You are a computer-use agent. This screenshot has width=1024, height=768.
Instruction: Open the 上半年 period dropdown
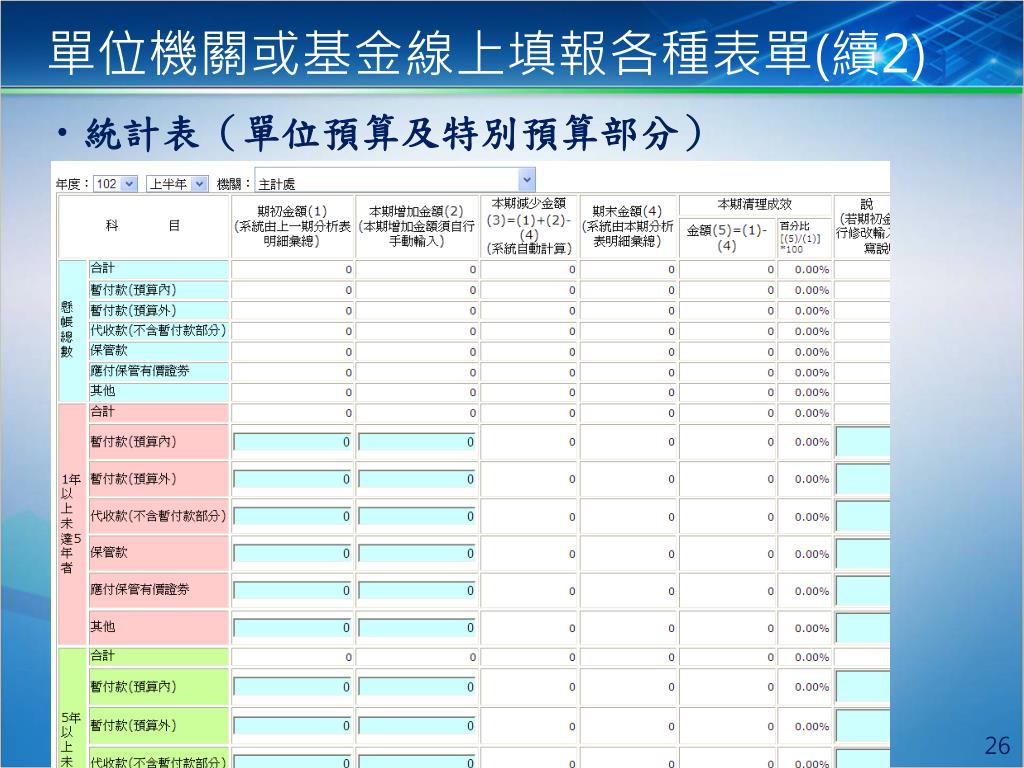click(176, 184)
